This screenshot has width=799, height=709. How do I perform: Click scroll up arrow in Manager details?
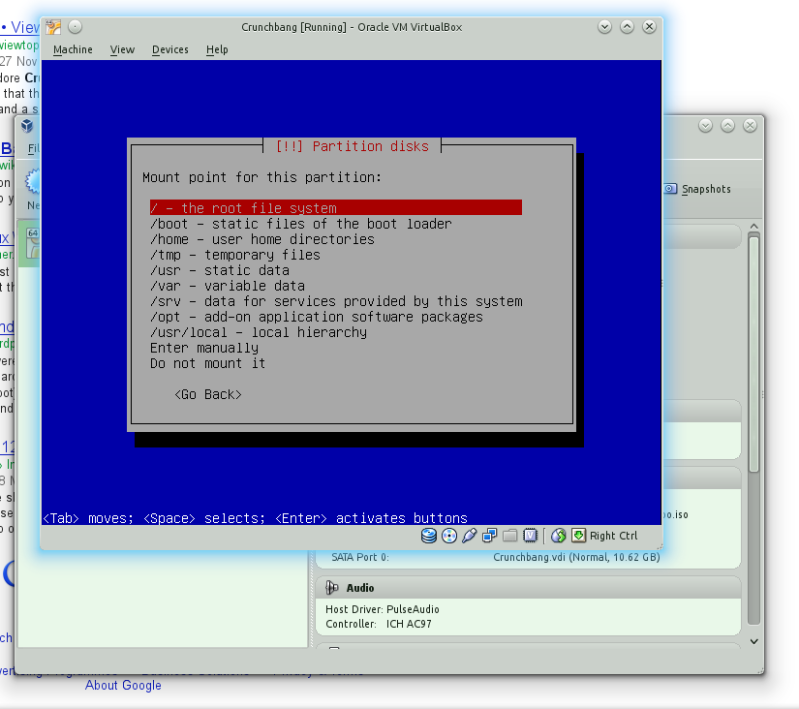pyautogui.click(x=754, y=226)
